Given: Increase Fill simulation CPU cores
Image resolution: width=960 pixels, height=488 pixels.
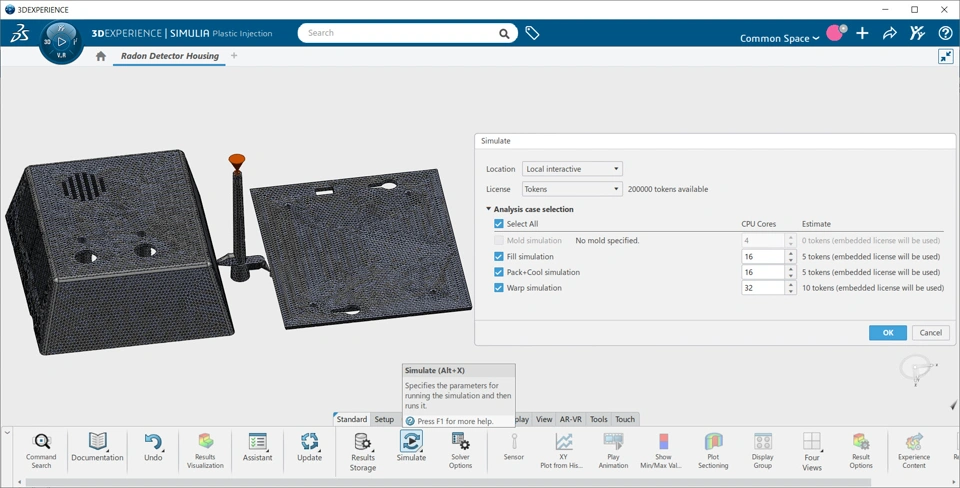Looking at the screenshot, I should coord(790,253).
